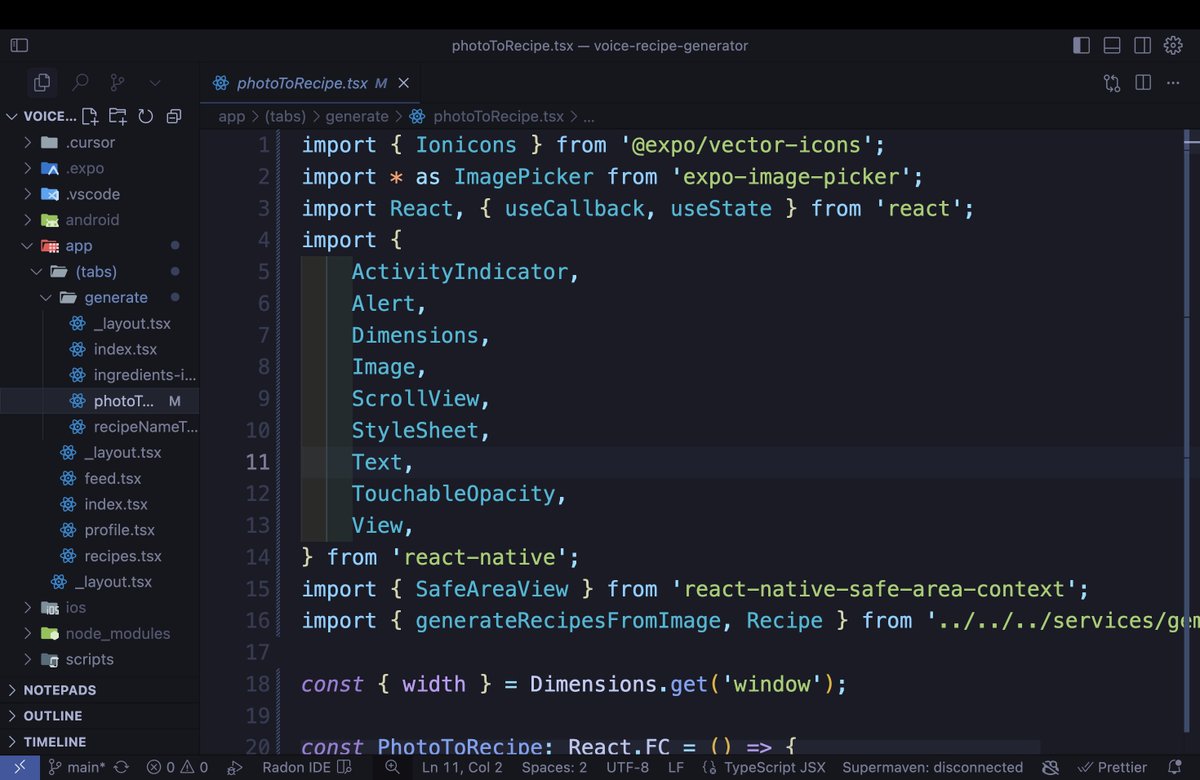Expand the .expo folder
This screenshot has width=1200, height=780.
[100, 168]
